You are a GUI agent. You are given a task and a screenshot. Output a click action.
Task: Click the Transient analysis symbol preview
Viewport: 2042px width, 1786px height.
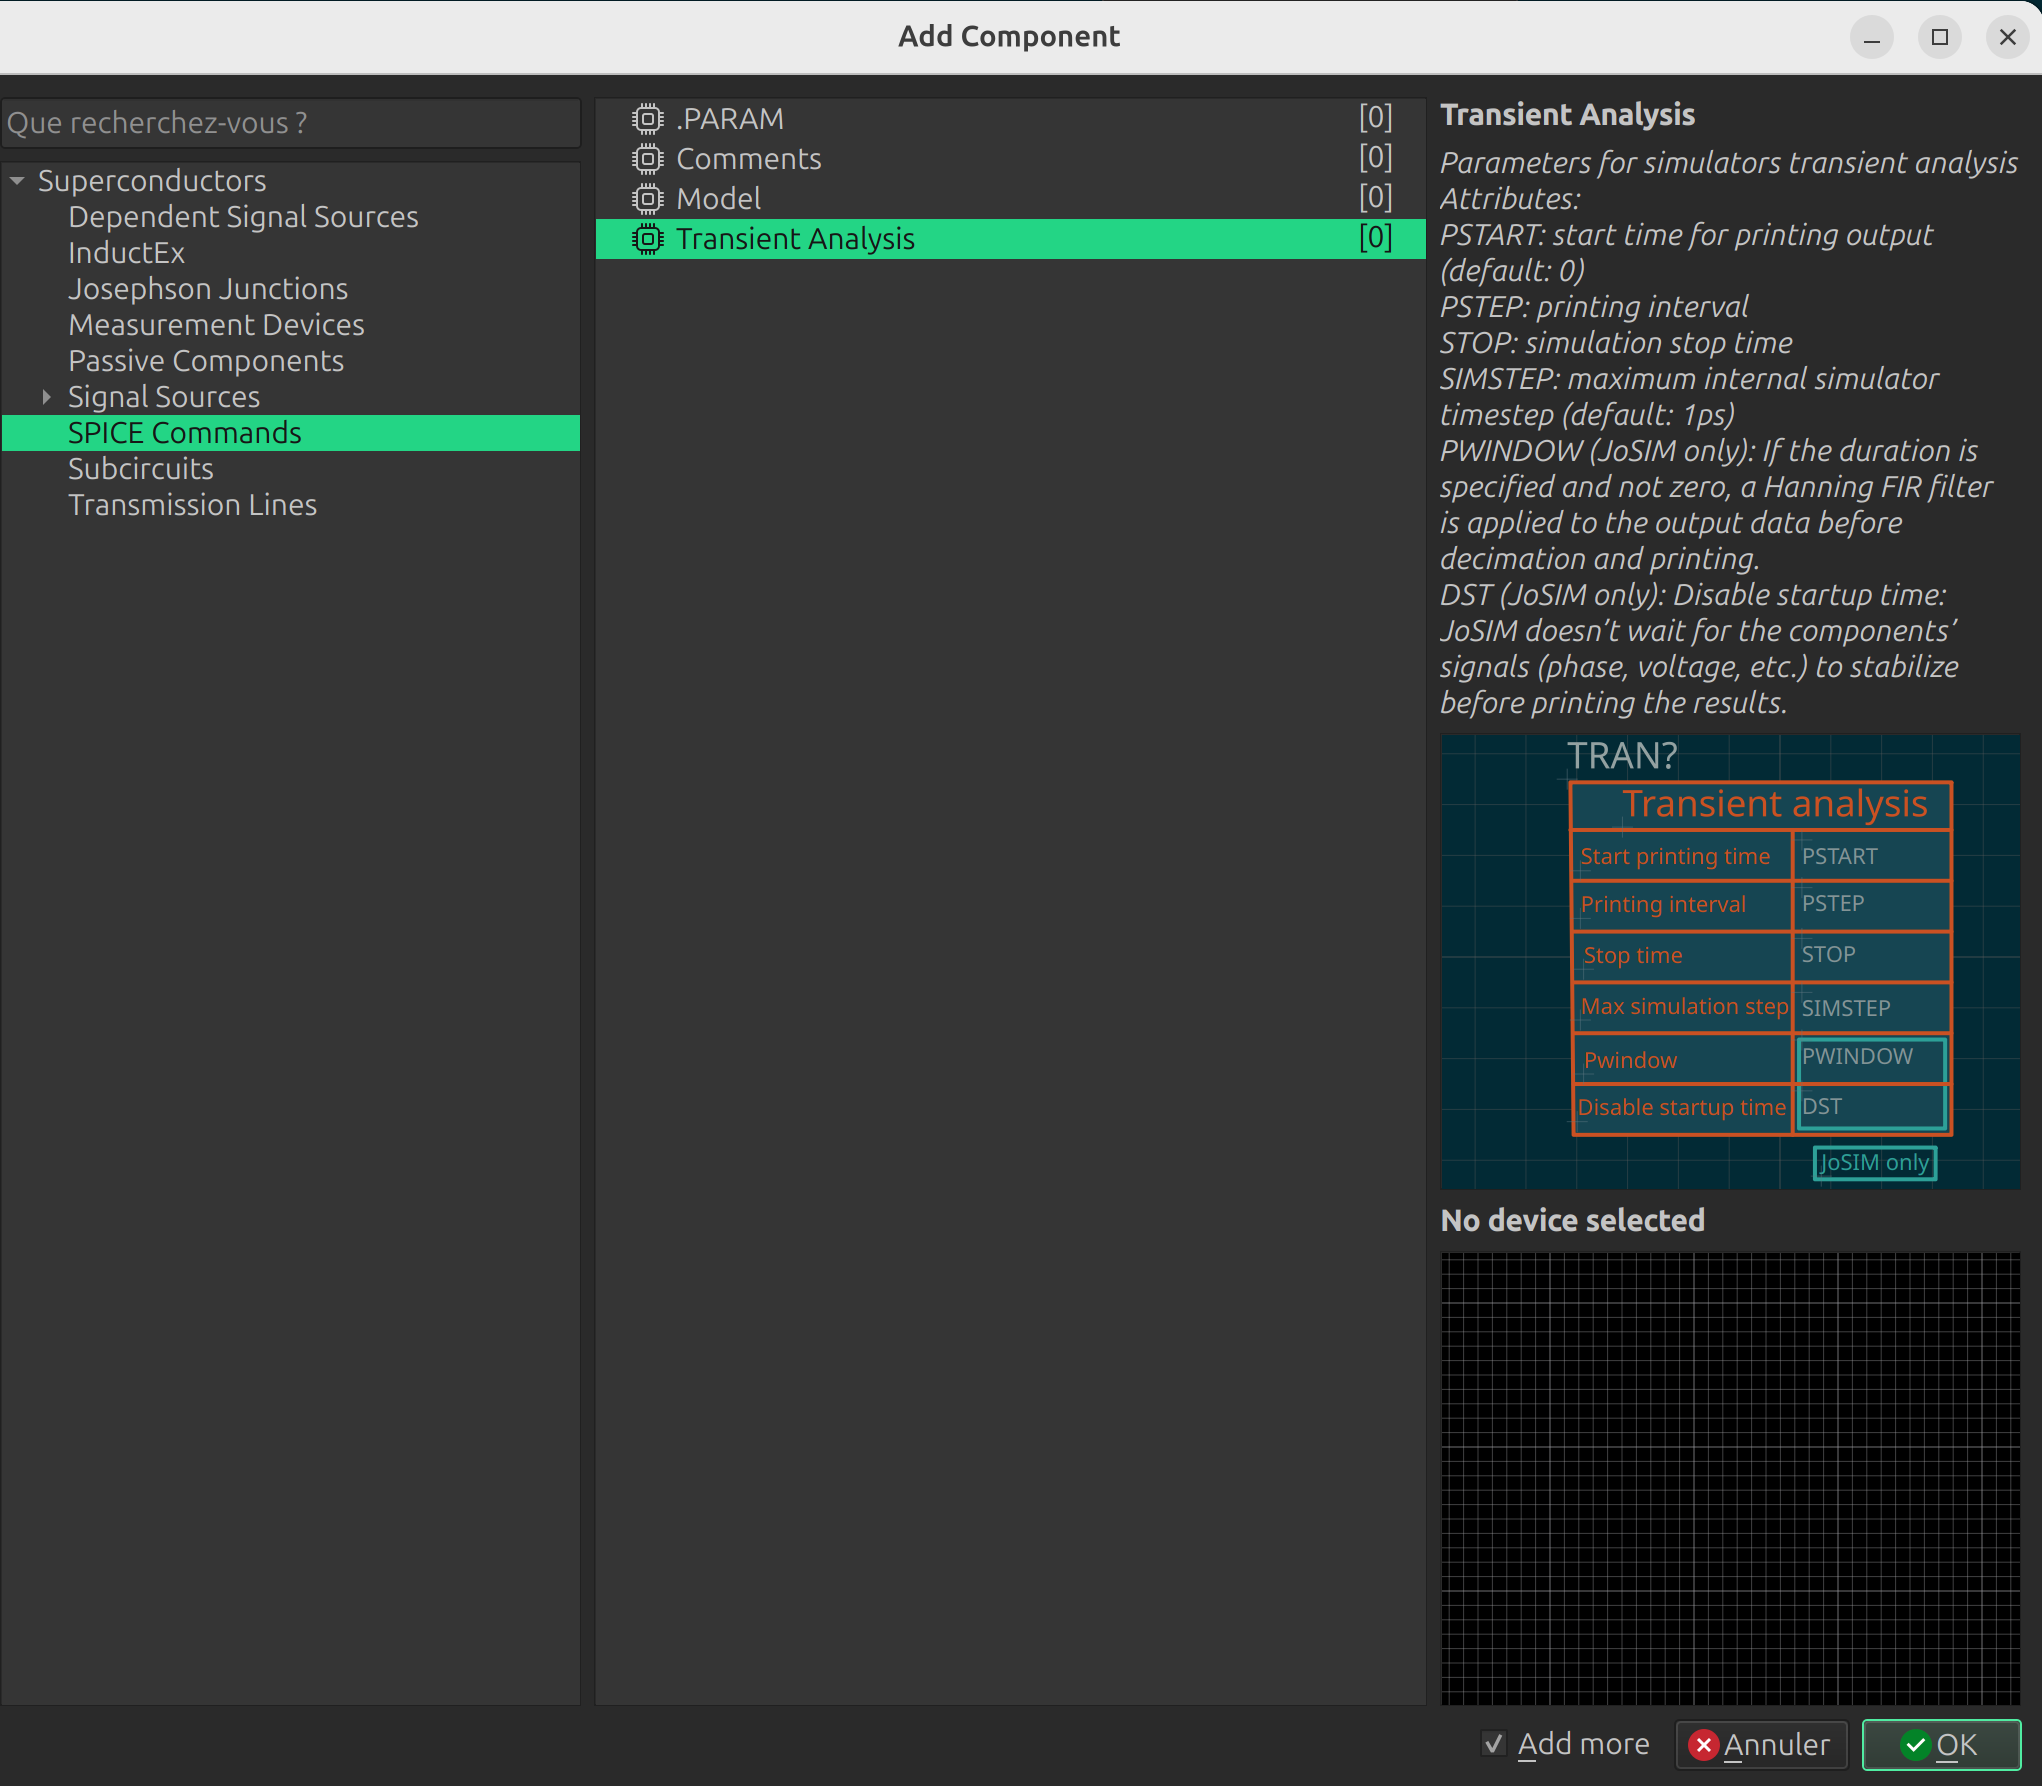(x=1730, y=962)
